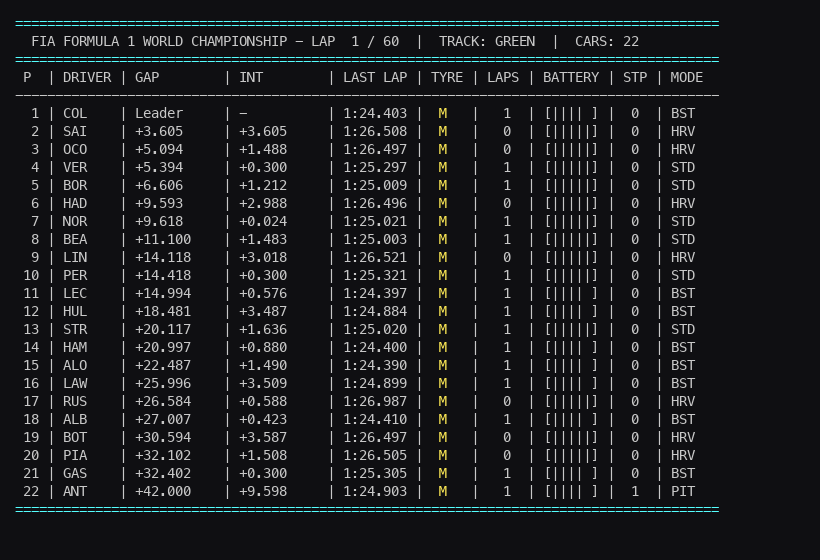Select the BATTERY column header

571,77
